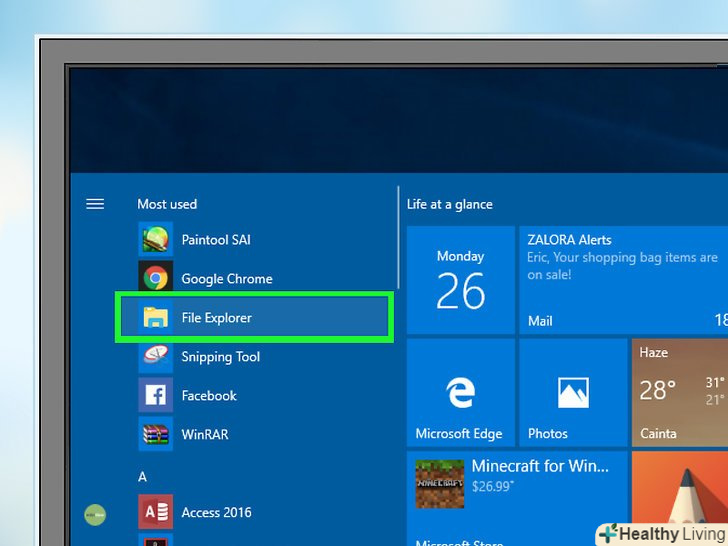Image resolution: width=728 pixels, height=546 pixels.
Task: Jump to the letter A app group
Action: 143,477
